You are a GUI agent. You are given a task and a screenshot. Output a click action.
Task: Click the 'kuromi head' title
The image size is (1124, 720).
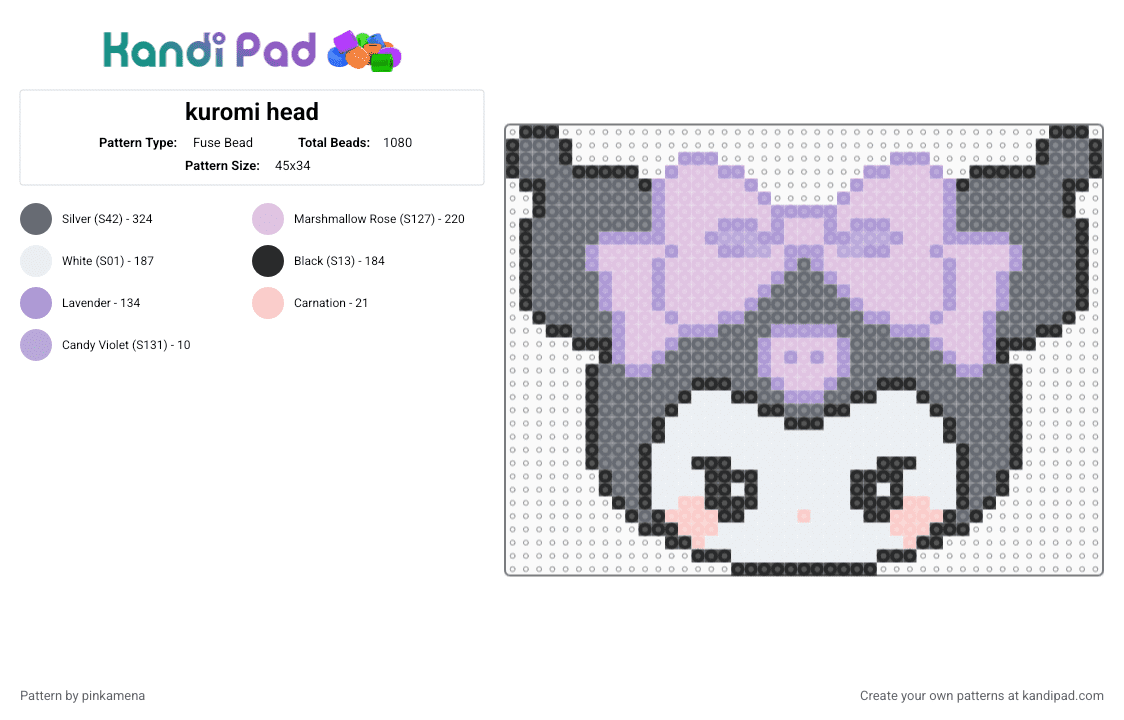pyautogui.click(x=252, y=112)
